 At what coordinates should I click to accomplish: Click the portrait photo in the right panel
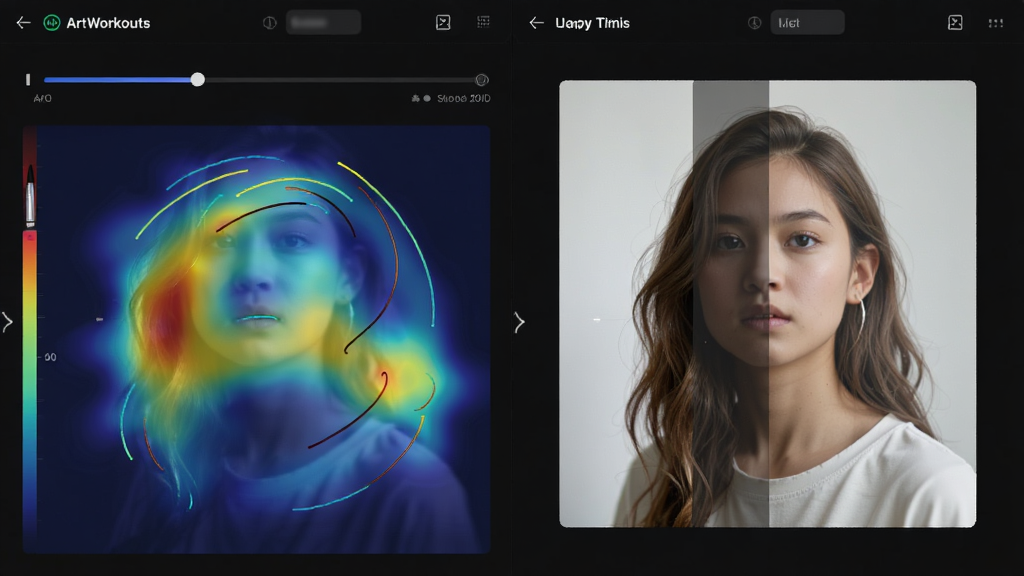768,304
